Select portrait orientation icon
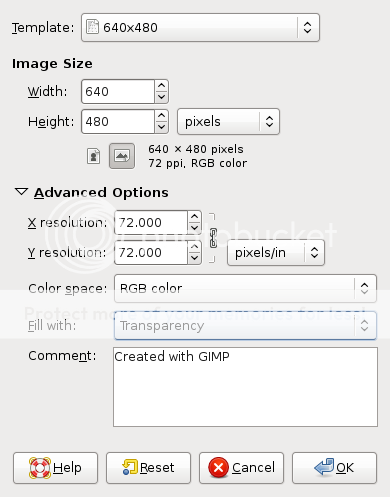The height and width of the screenshot is (497, 390). (x=94, y=156)
